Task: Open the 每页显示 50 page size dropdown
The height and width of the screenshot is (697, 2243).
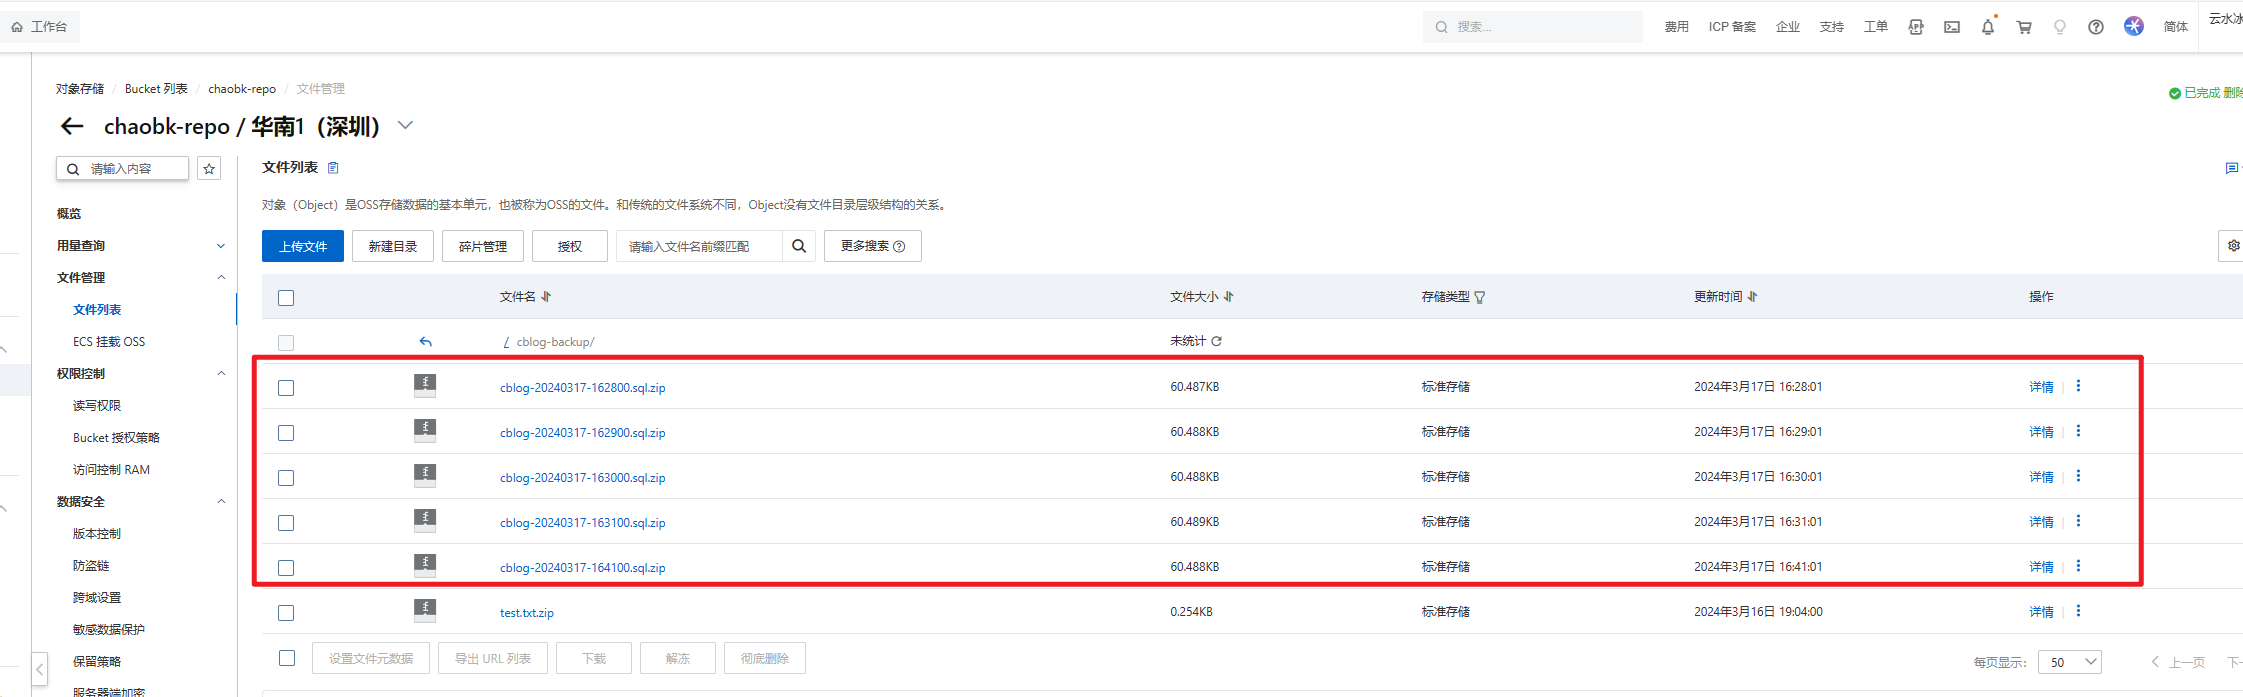Action: pos(2070,662)
